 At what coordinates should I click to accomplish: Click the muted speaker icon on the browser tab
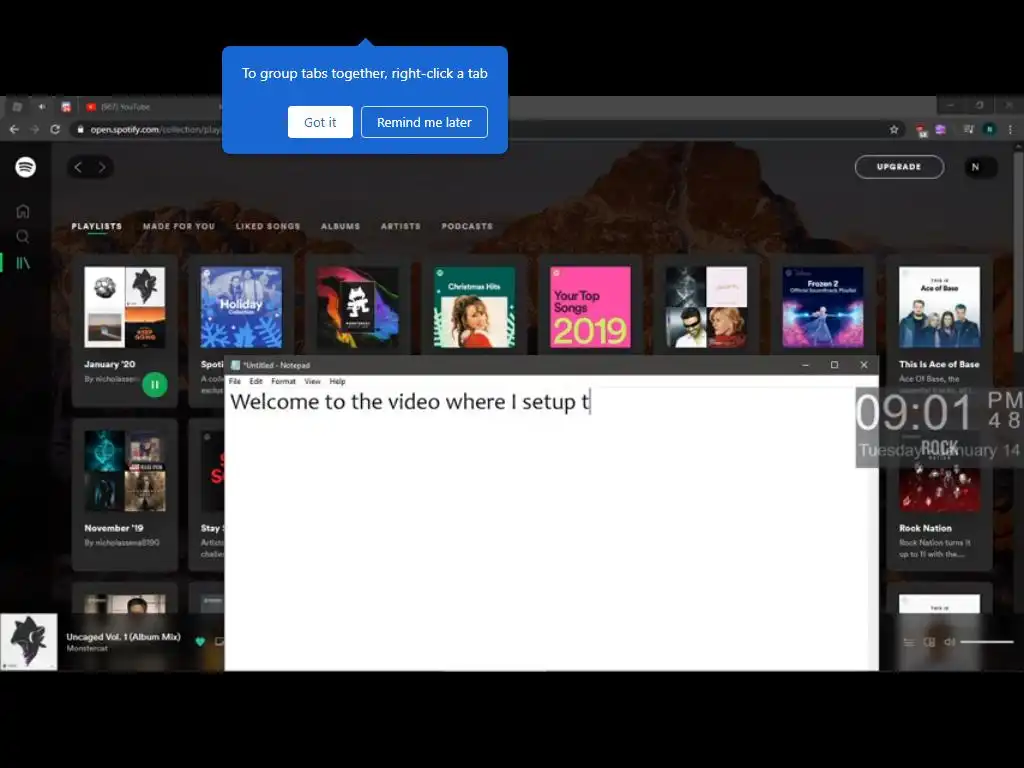(42, 106)
